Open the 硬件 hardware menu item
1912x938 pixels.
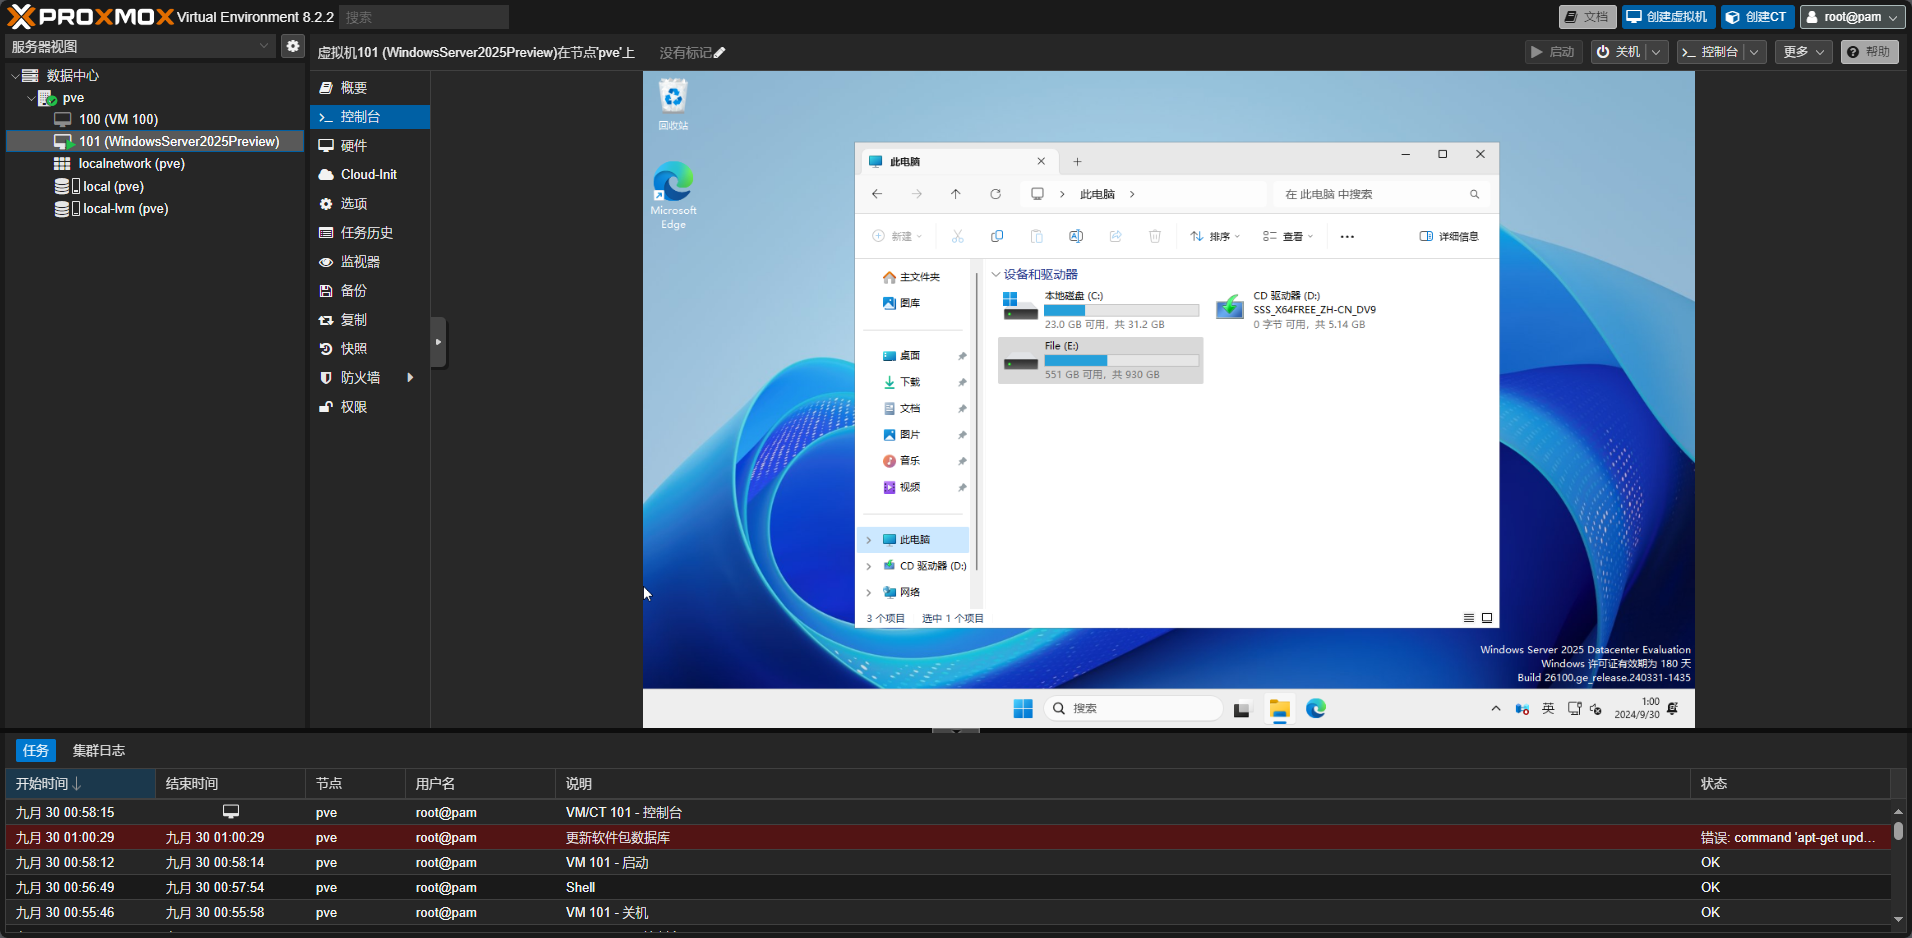pos(354,146)
